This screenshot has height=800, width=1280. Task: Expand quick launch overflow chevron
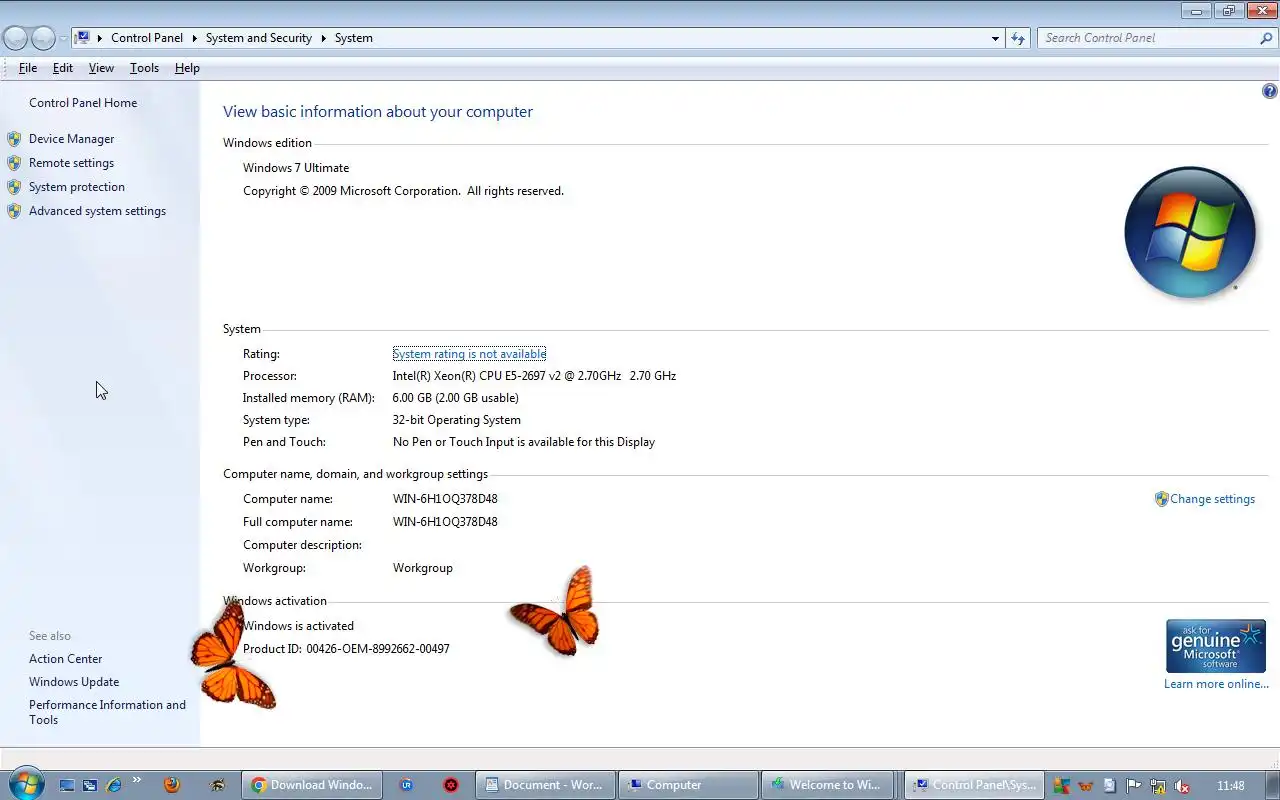pos(137,781)
